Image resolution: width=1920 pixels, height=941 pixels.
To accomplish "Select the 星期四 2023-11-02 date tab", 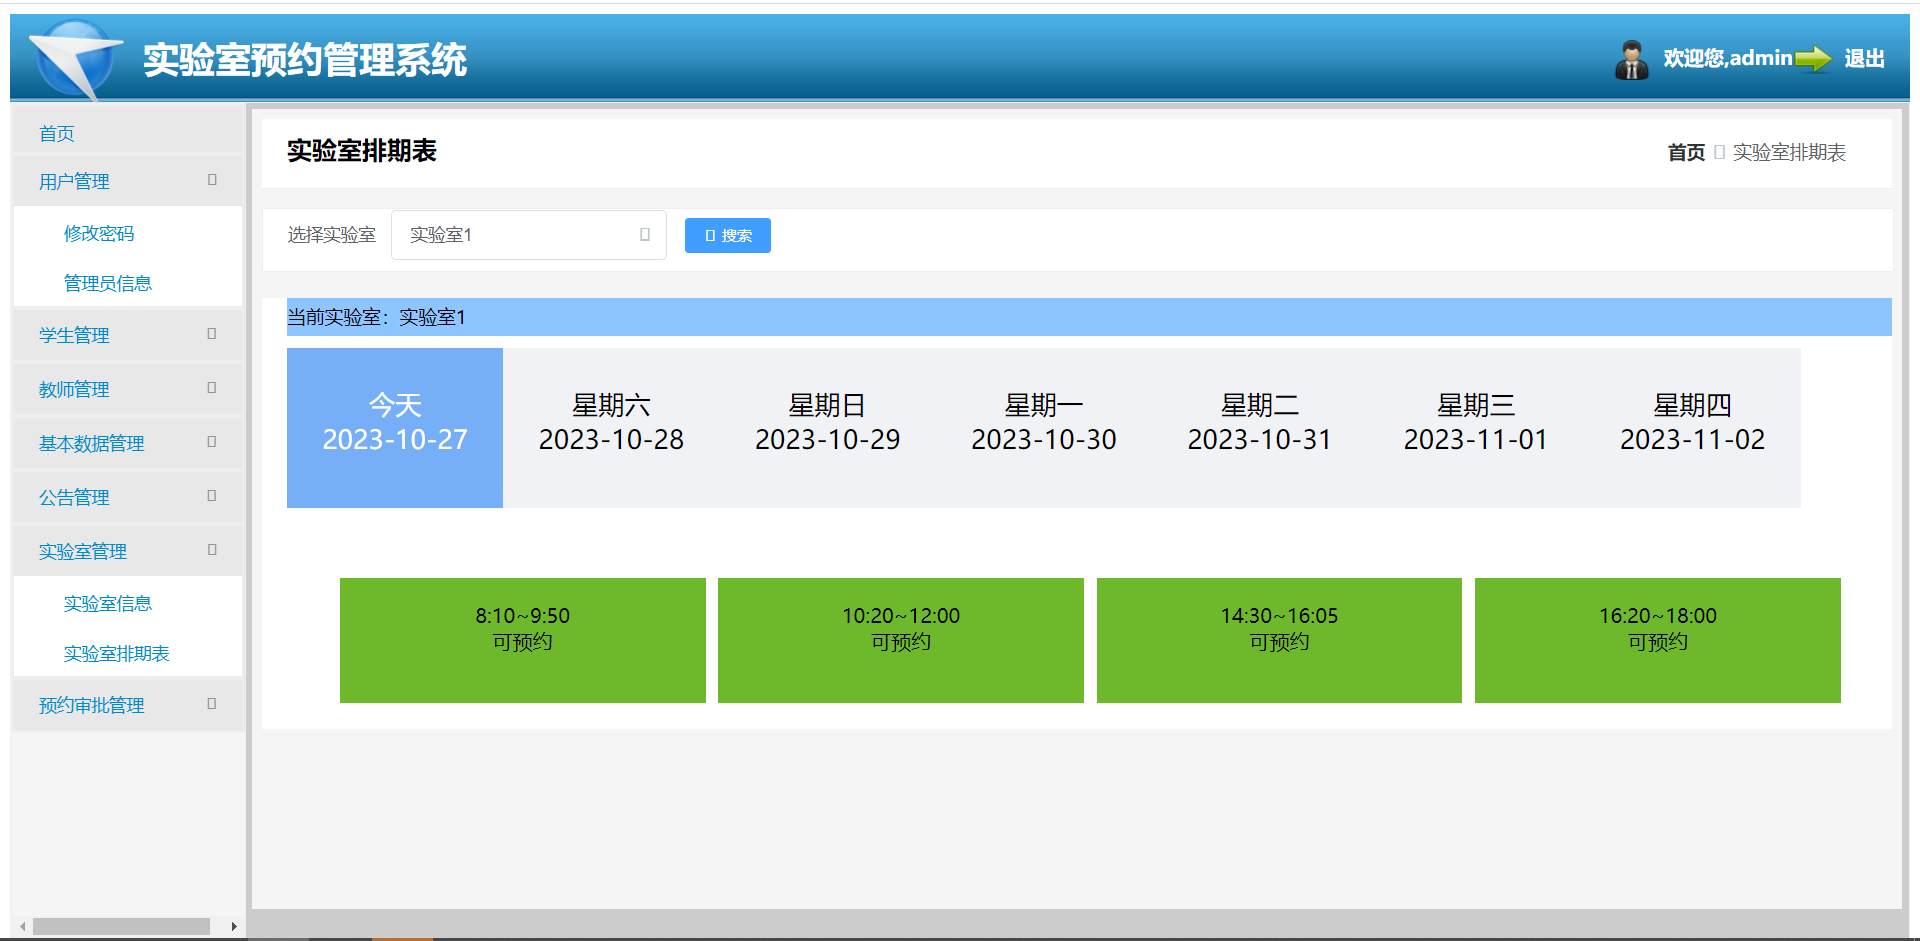I will coord(1692,428).
